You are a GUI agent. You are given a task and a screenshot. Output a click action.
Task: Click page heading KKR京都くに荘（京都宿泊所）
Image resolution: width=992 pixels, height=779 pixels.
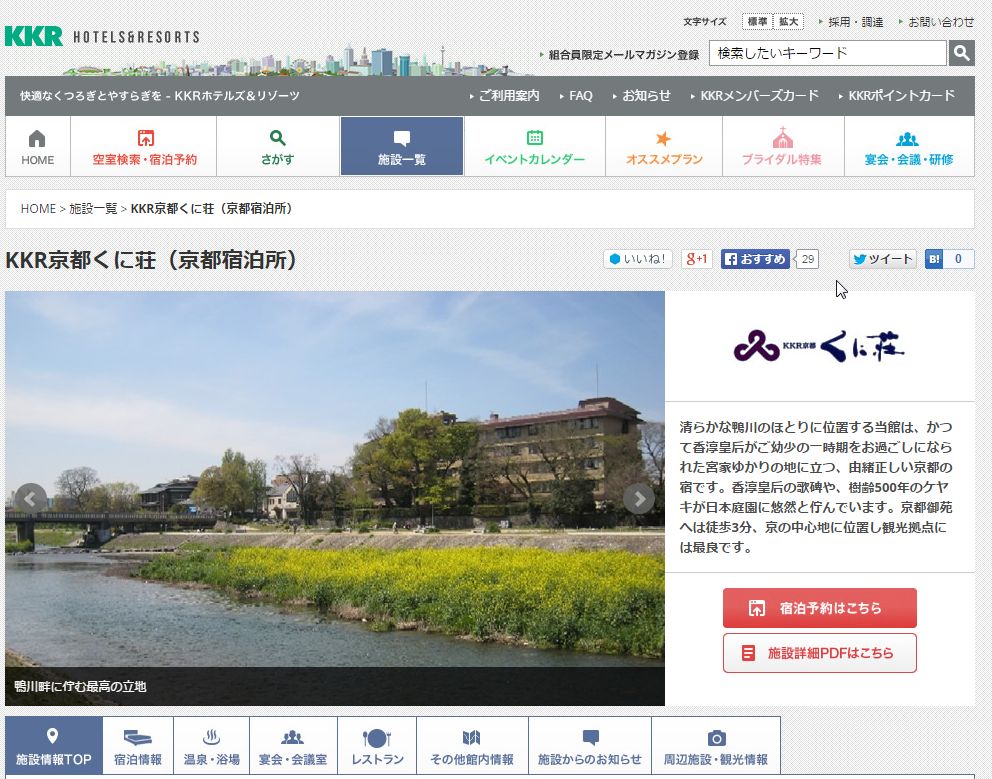(x=151, y=260)
